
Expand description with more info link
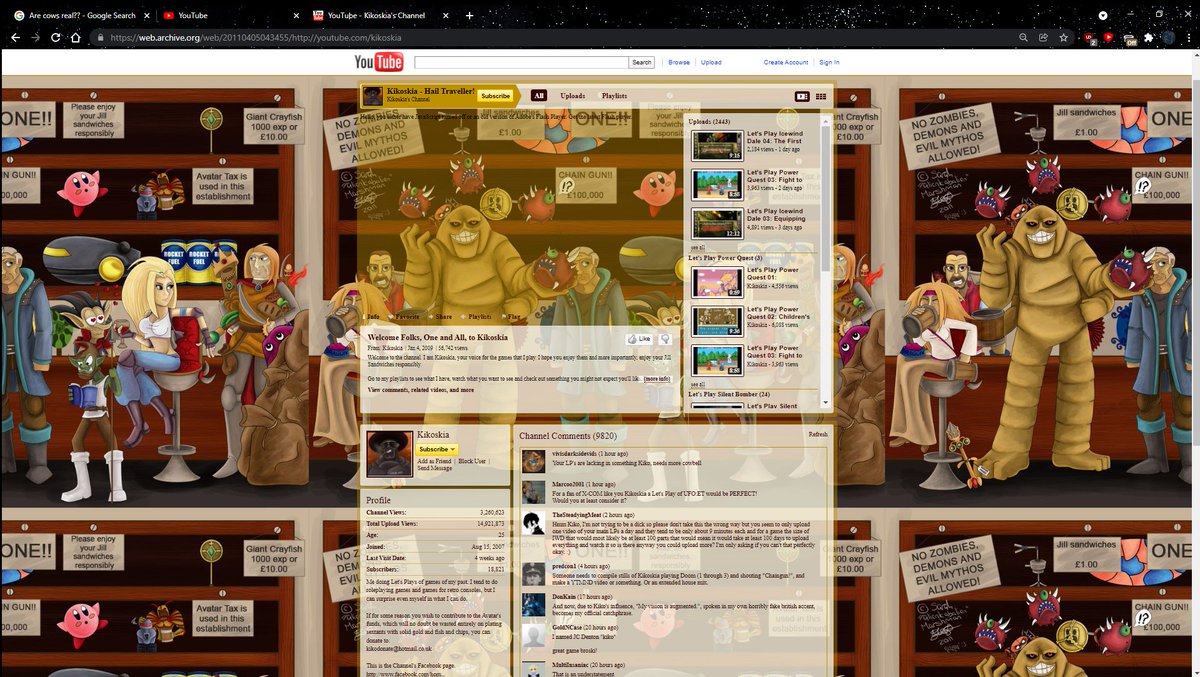point(657,379)
